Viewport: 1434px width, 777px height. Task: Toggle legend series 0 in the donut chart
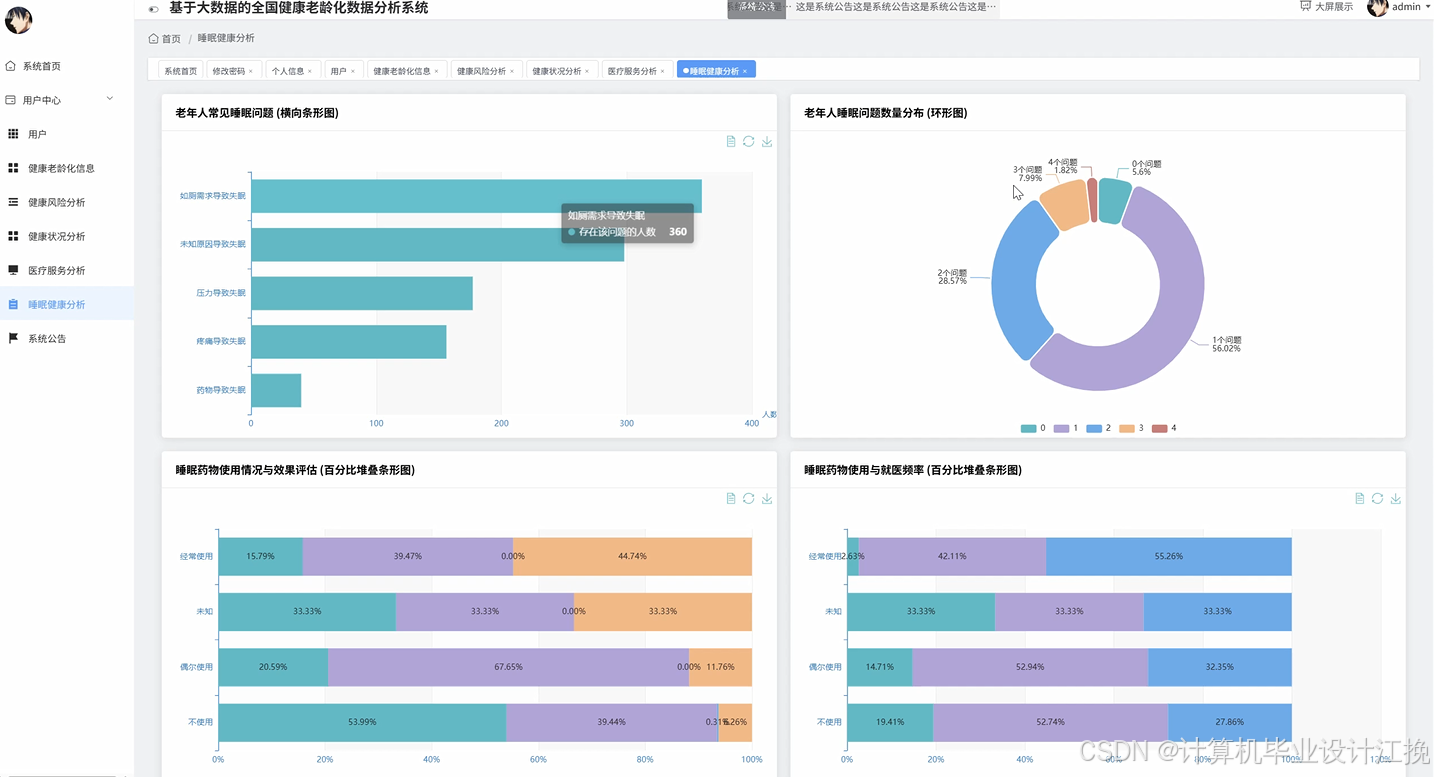pos(1033,428)
